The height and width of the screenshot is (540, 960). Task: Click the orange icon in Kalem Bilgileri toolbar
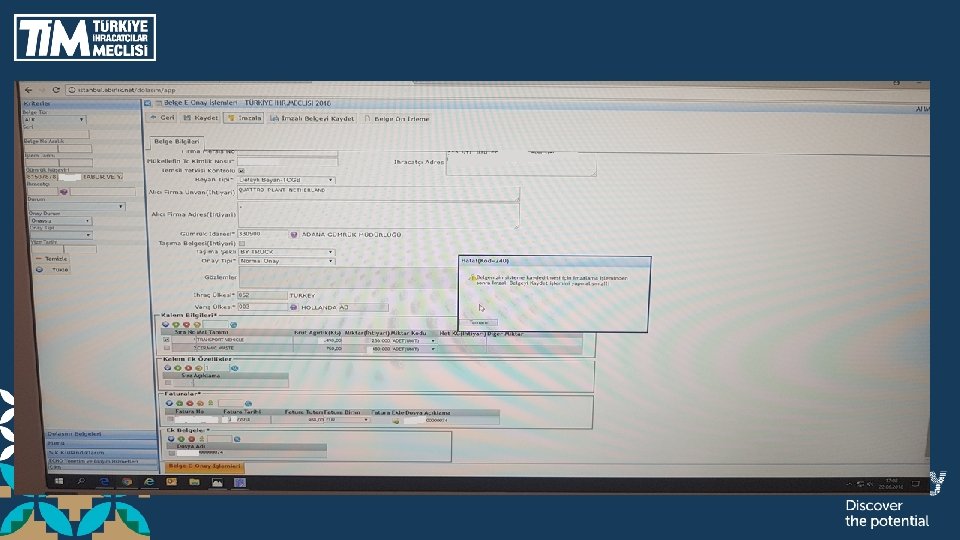197,324
